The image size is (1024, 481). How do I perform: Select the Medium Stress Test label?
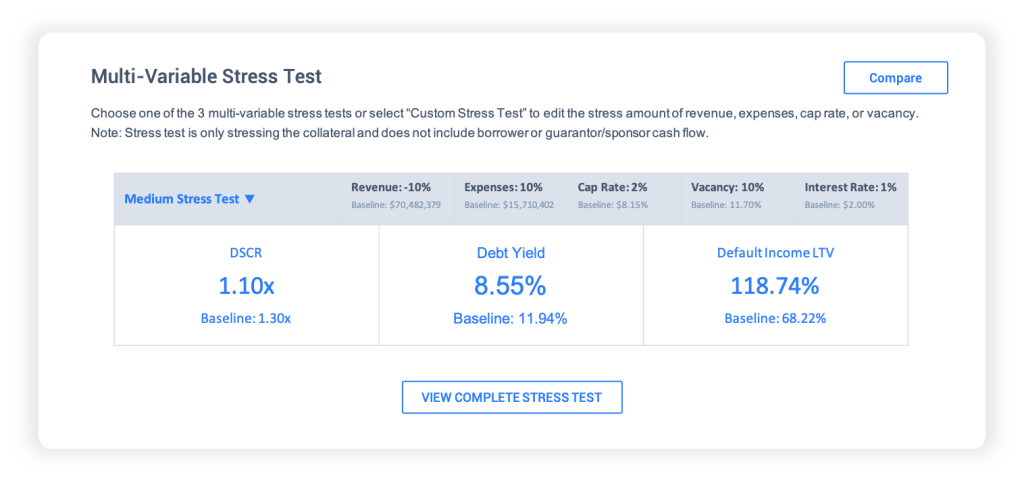click(x=182, y=199)
